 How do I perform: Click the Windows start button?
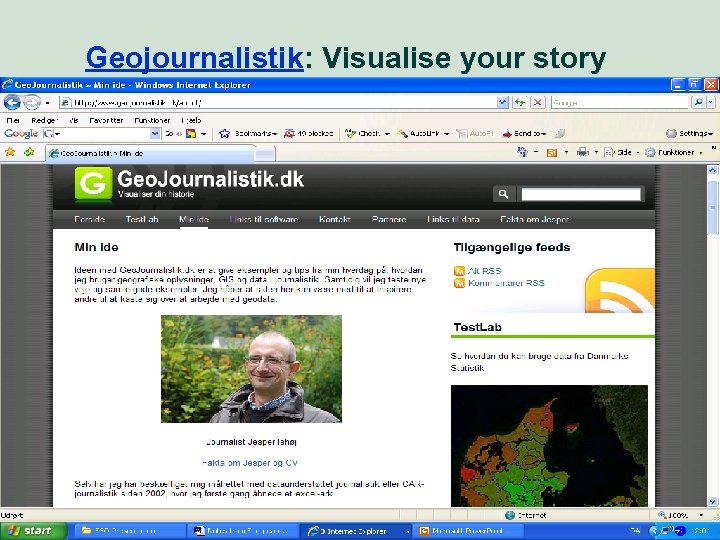coord(33,531)
